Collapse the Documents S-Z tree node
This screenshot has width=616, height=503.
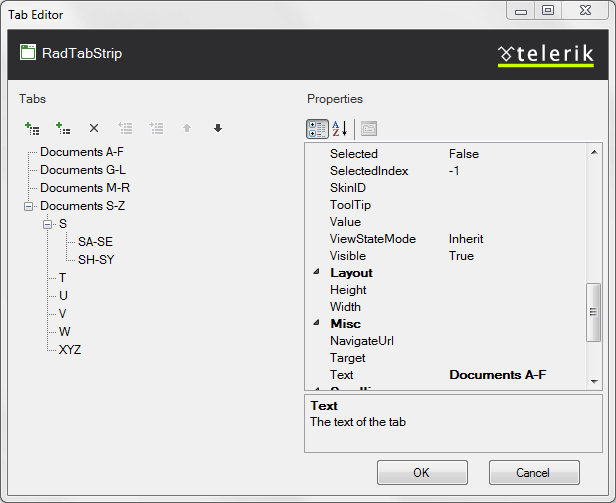[x=29, y=207]
